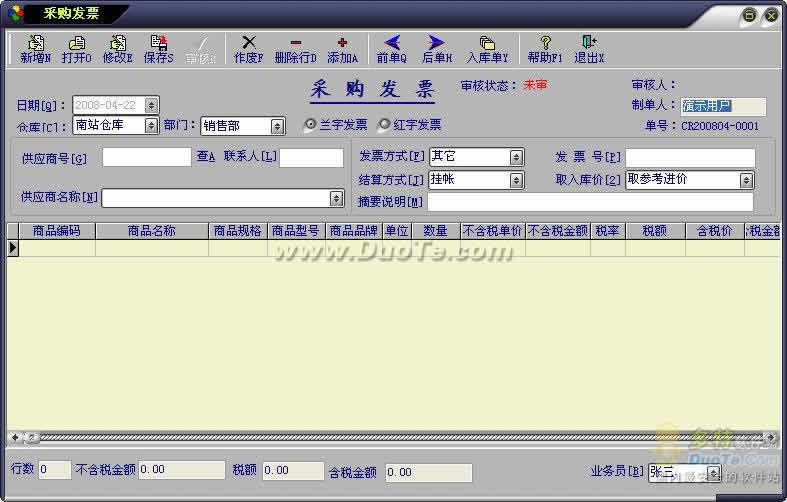Click the 税额 column header
The width and height of the screenshot is (787, 502).
655,231
